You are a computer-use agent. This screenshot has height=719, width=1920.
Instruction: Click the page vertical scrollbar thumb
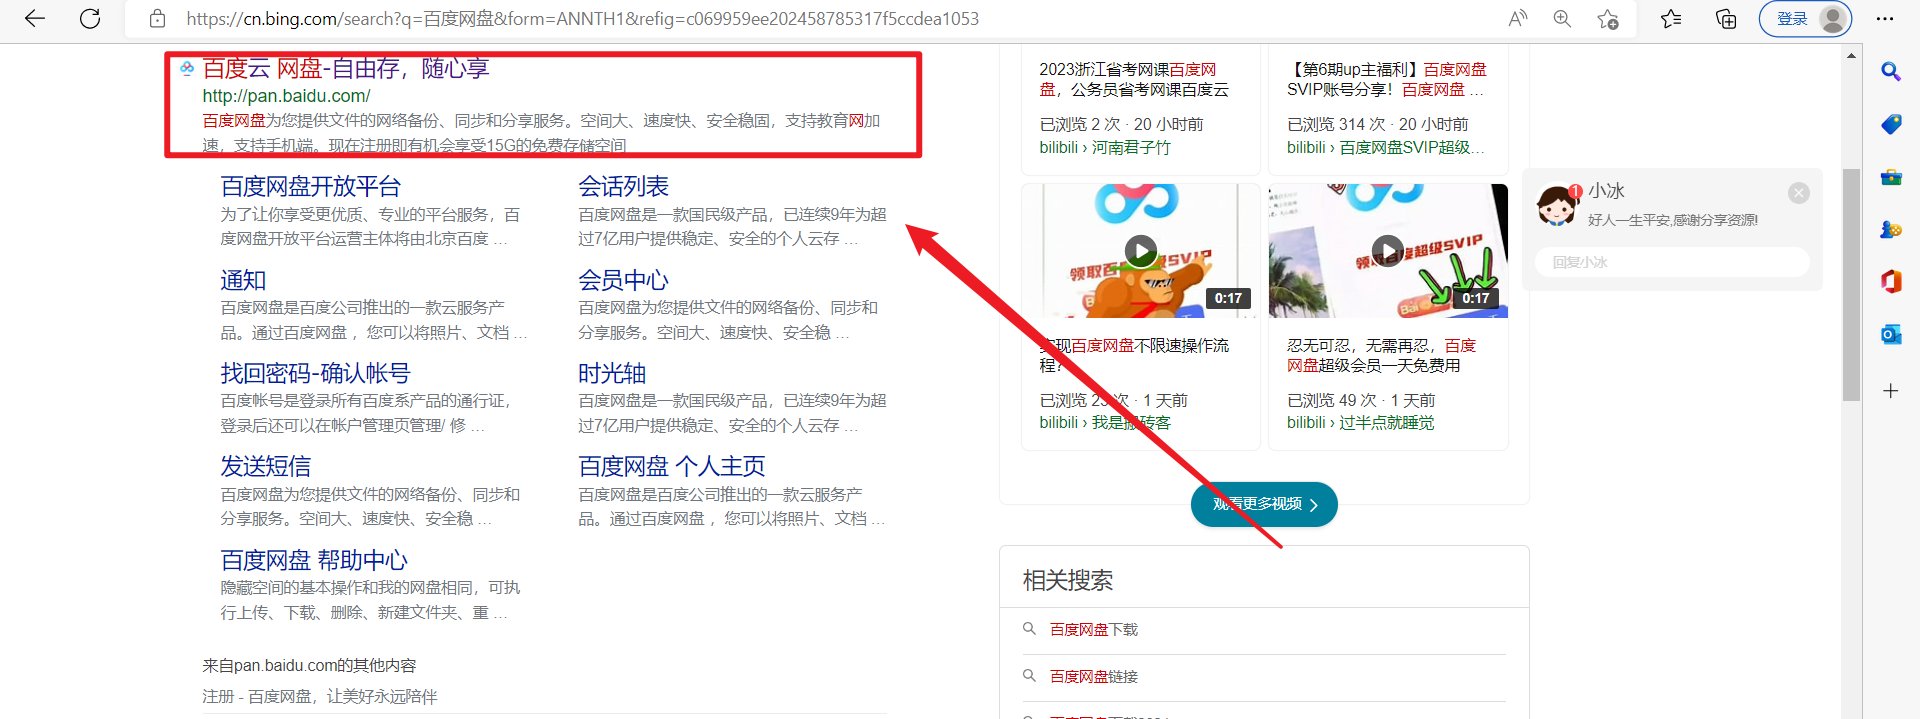[1851, 284]
